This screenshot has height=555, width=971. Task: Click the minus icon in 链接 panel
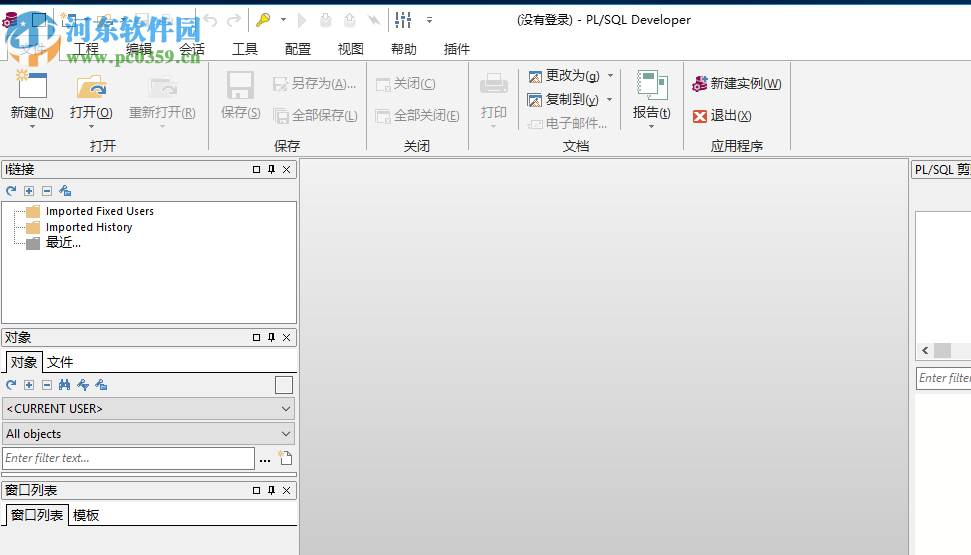[x=47, y=191]
